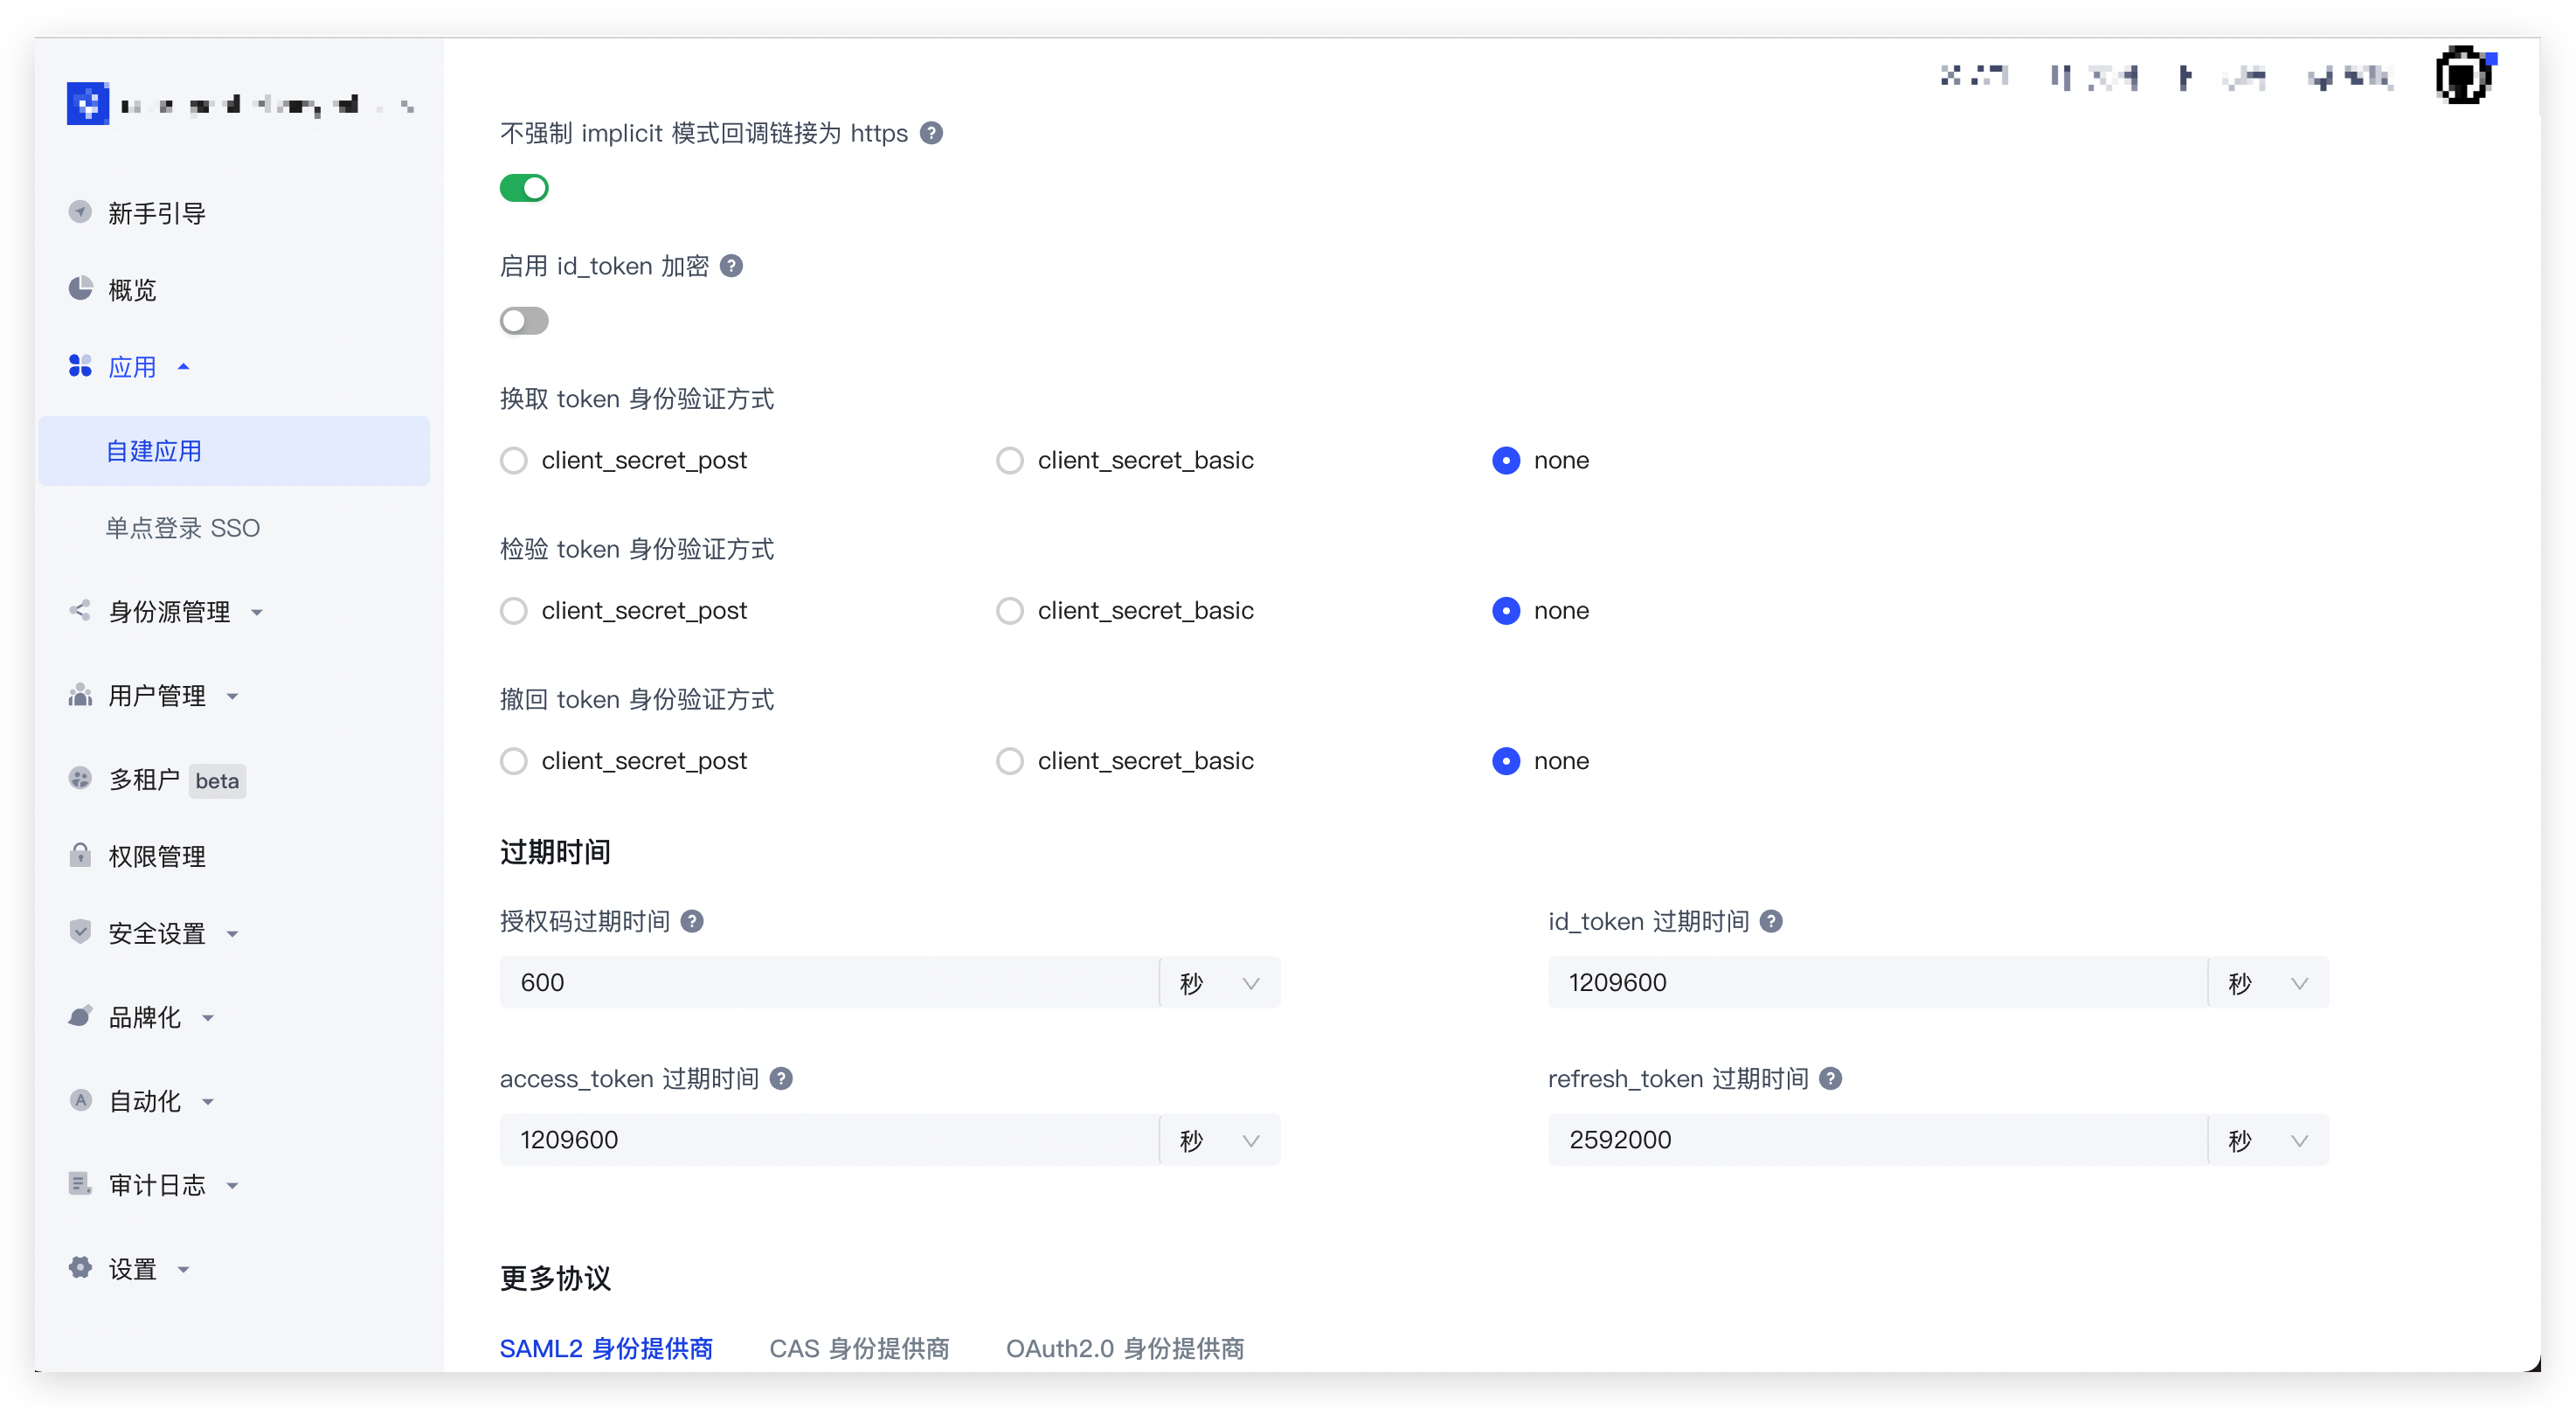Viewport: 2576px width, 1407px height.
Task: Open 新手引导 in the sidebar
Action: pos(157,213)
